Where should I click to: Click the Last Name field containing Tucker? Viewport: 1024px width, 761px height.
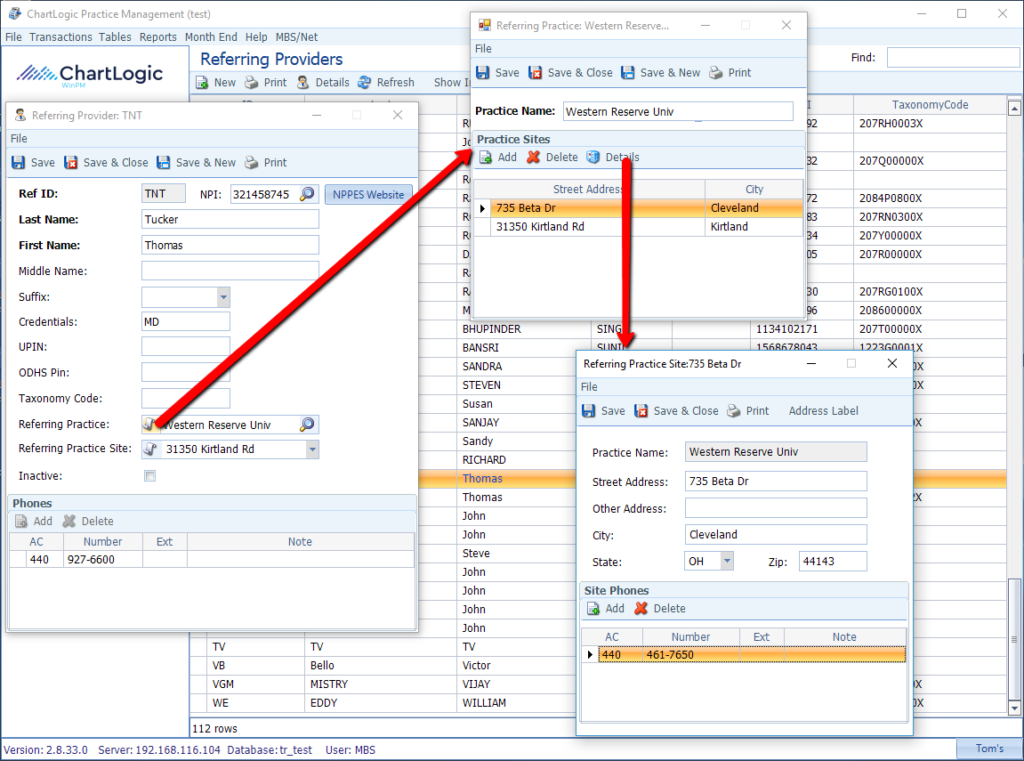(230, 219)
